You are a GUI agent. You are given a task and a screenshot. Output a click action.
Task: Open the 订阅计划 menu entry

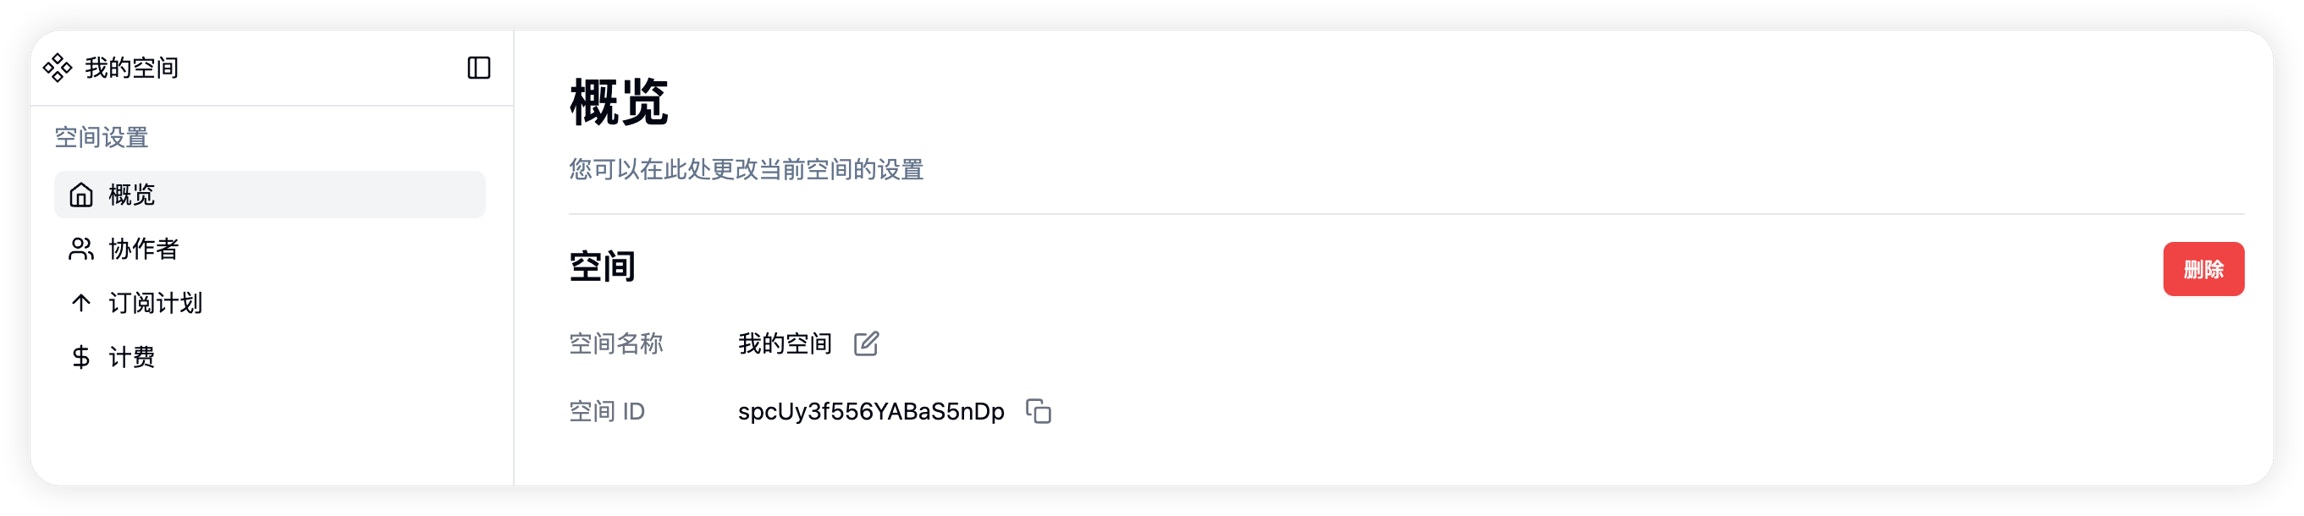point(270,302)
